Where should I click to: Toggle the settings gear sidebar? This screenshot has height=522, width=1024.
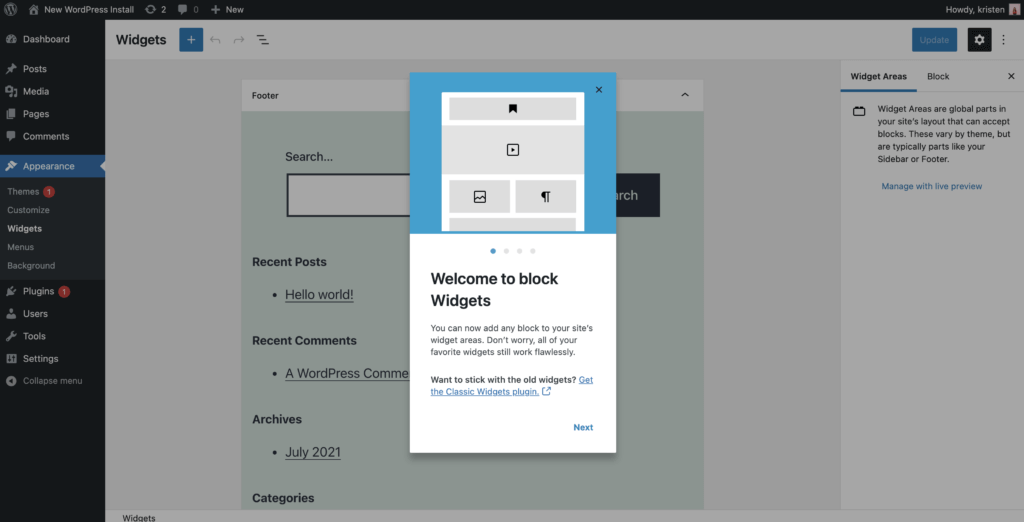pos(980,40)
